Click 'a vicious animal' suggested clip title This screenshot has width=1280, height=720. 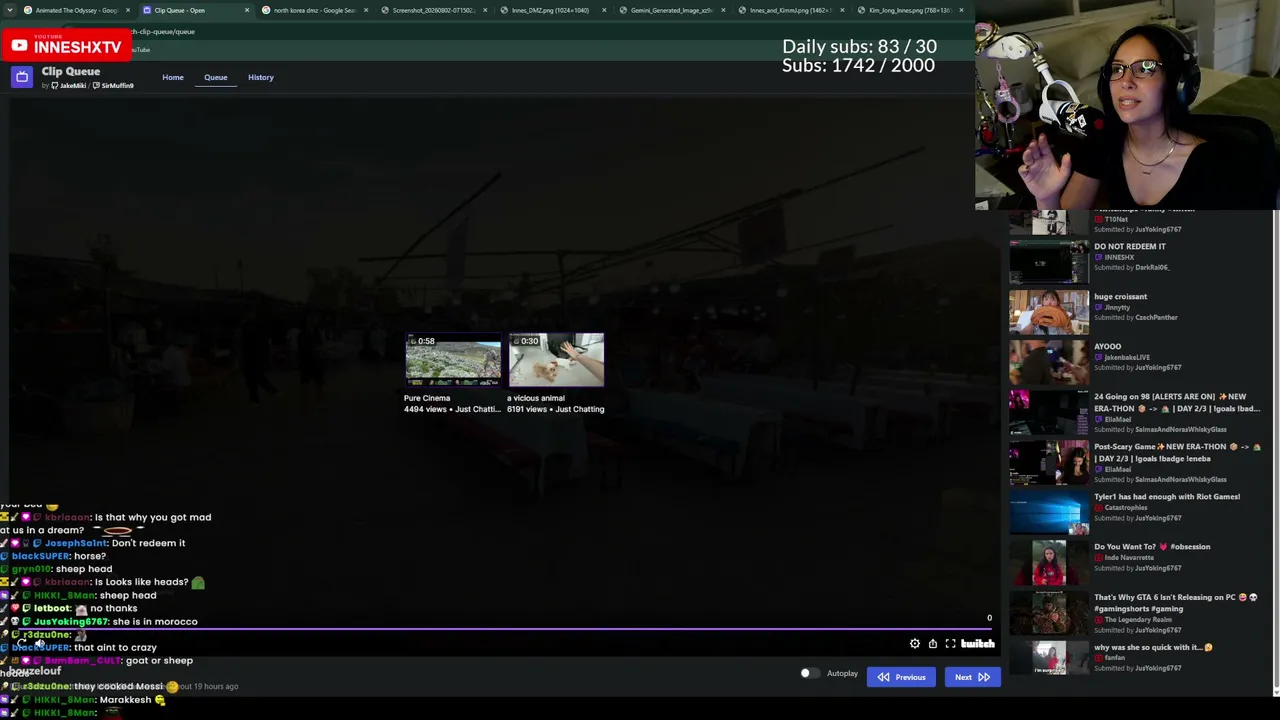click(536, 398)
